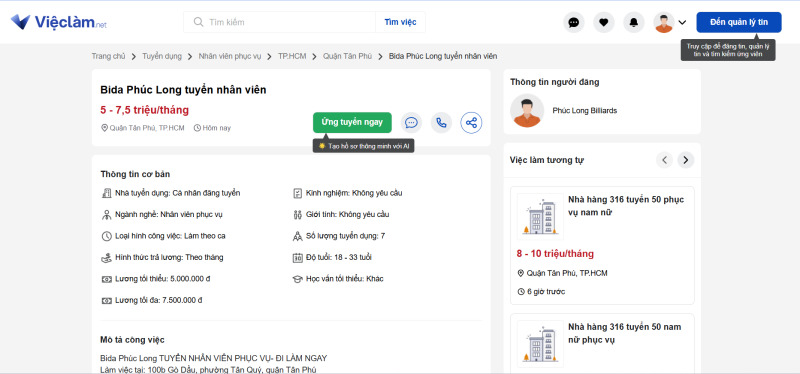
Task: Click the Thông tin cơ bản heading
Action: pyautogui.click(x=135, y=174)
